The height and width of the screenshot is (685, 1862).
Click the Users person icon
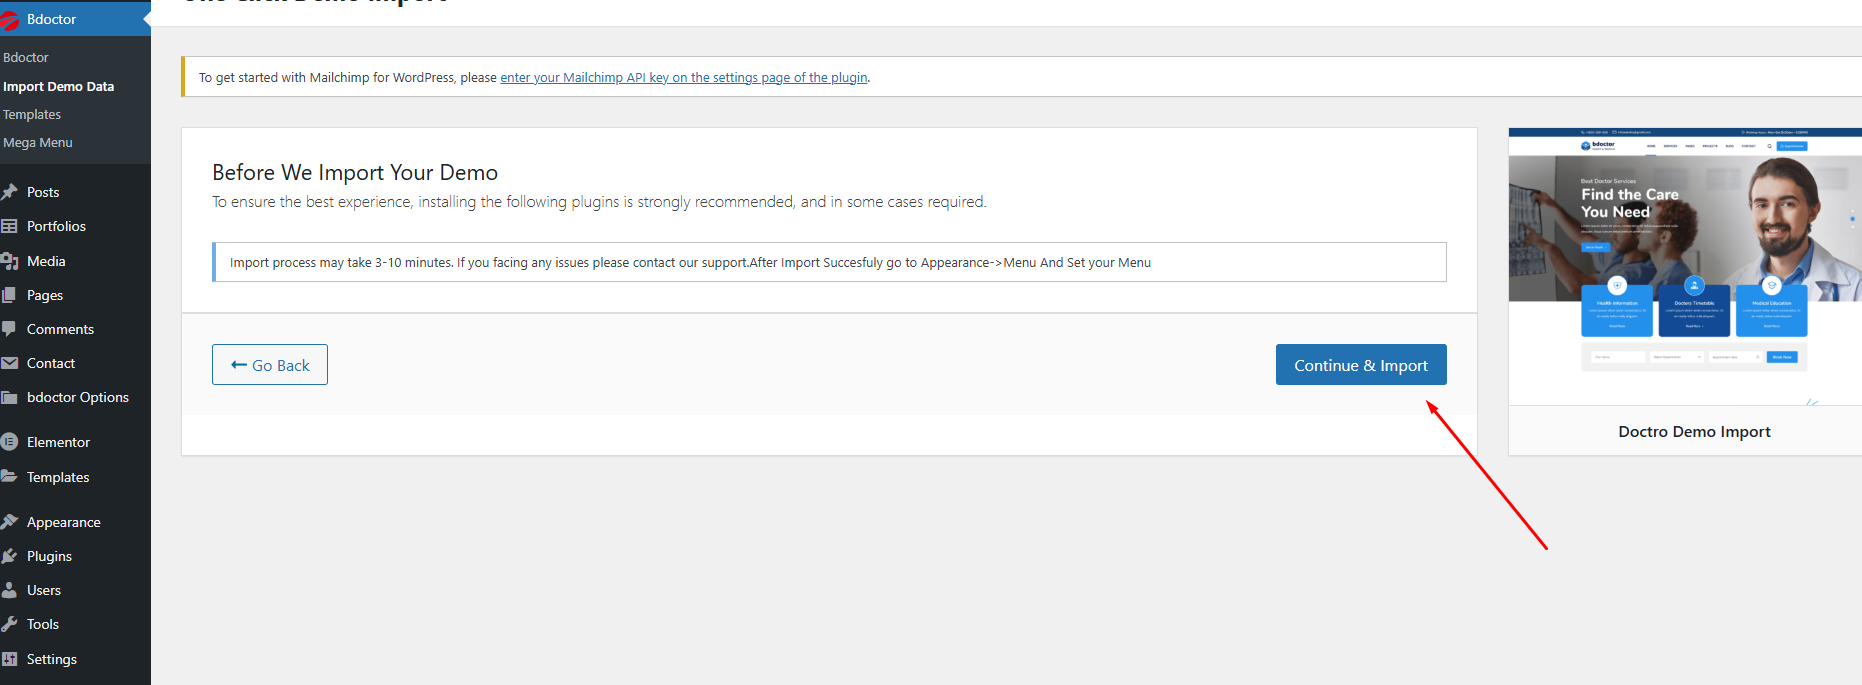click(10, 590)
